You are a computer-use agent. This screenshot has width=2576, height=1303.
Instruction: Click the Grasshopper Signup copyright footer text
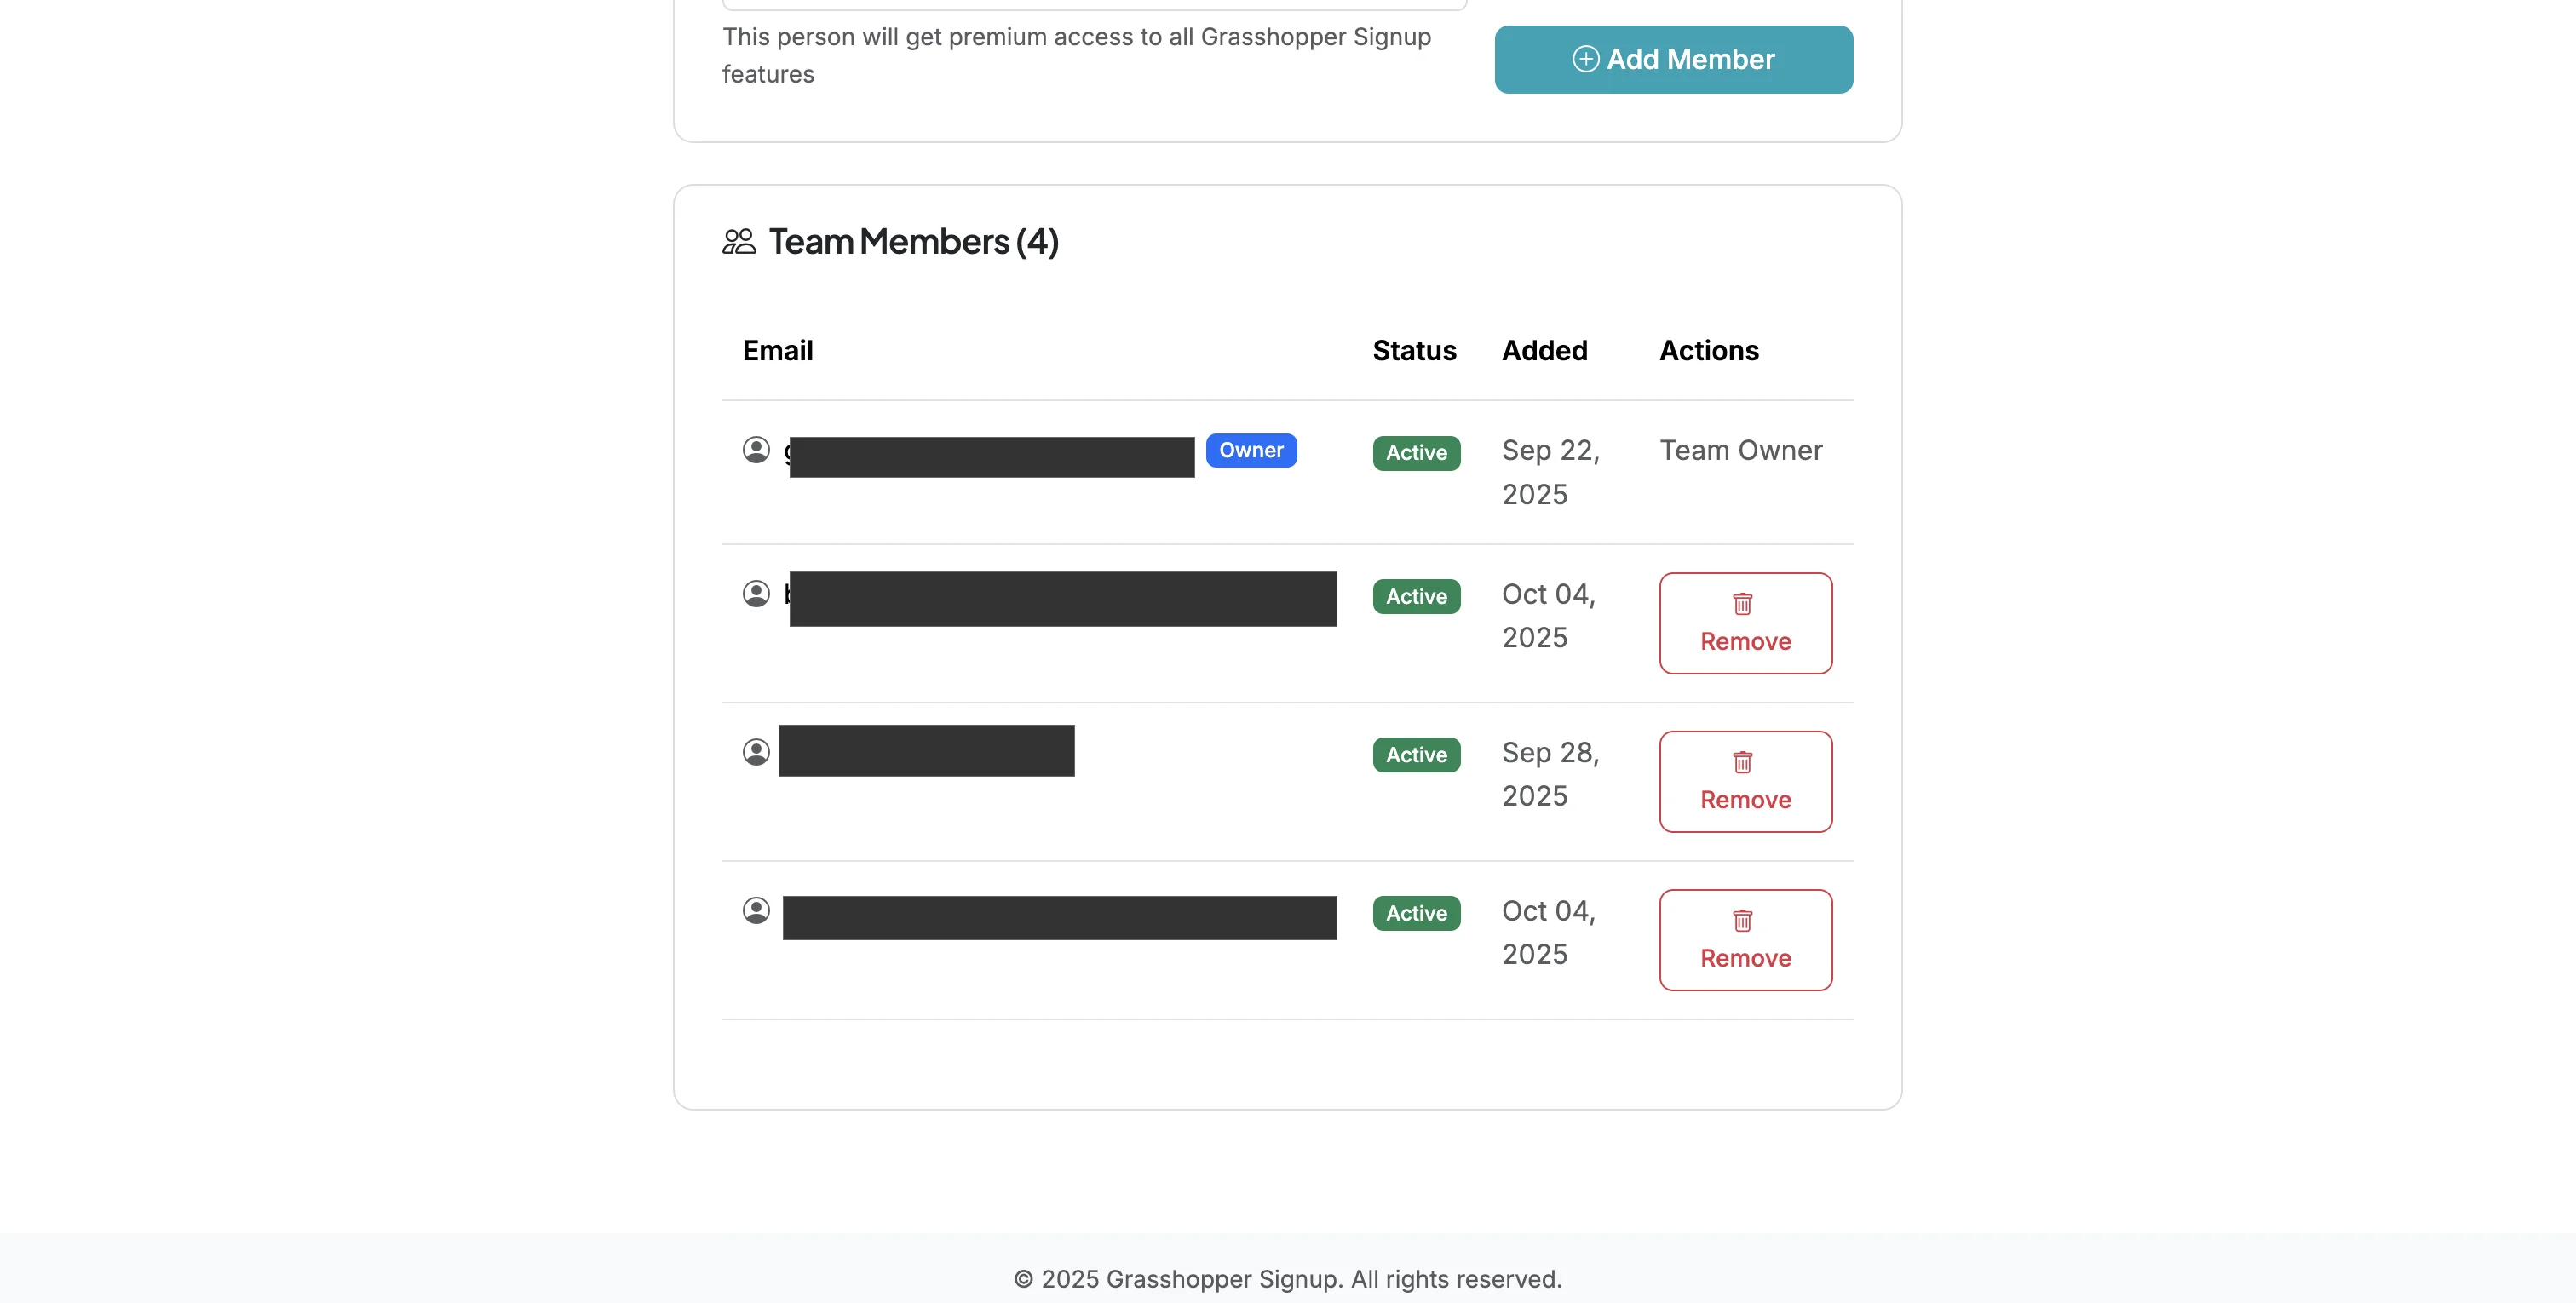point(1288,1279)
